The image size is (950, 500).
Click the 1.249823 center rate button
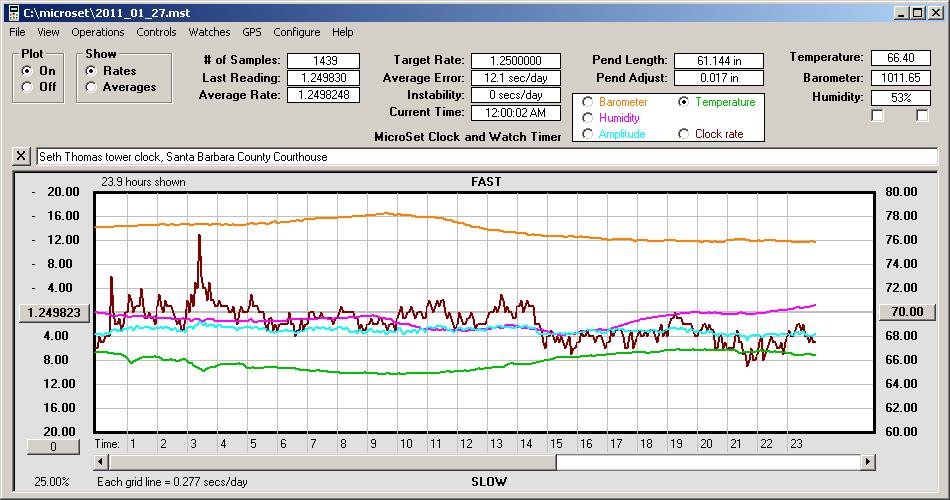pyautogui.click(x=54, y=312)
